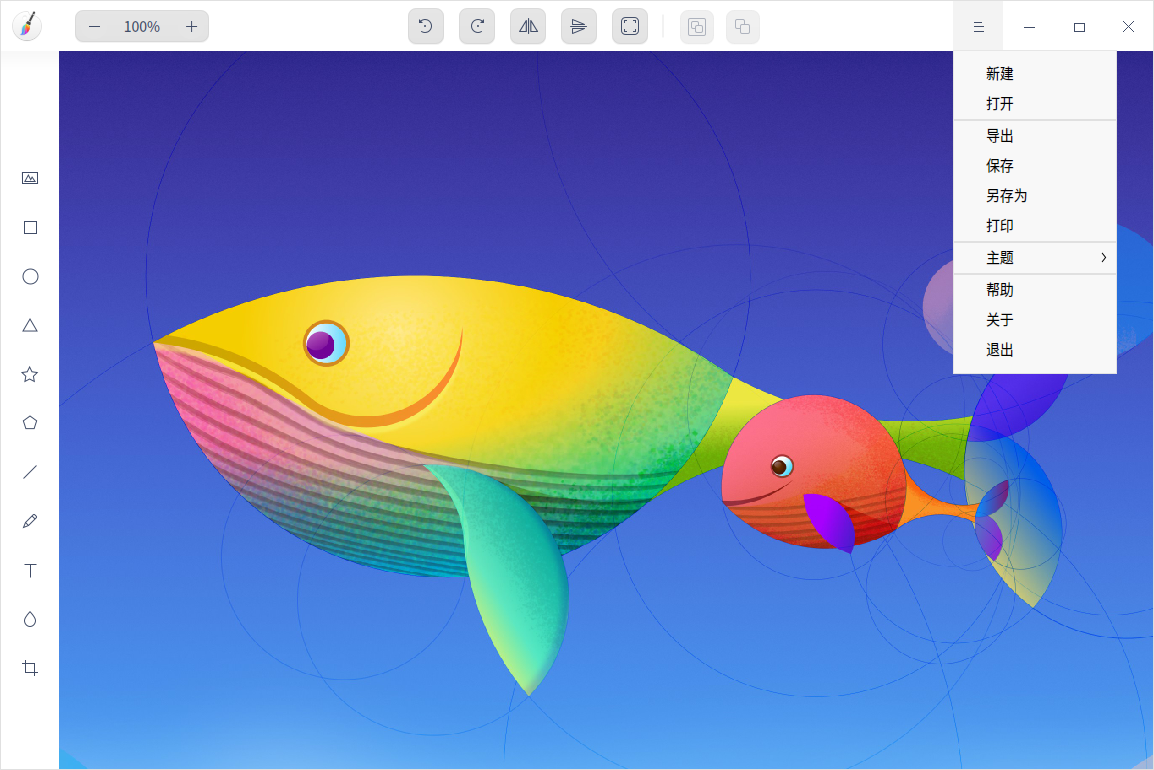The height and width of the screenshot is (770, 1154).
Task: Rotate canvas counterclockwise
Action: point(425,27)
